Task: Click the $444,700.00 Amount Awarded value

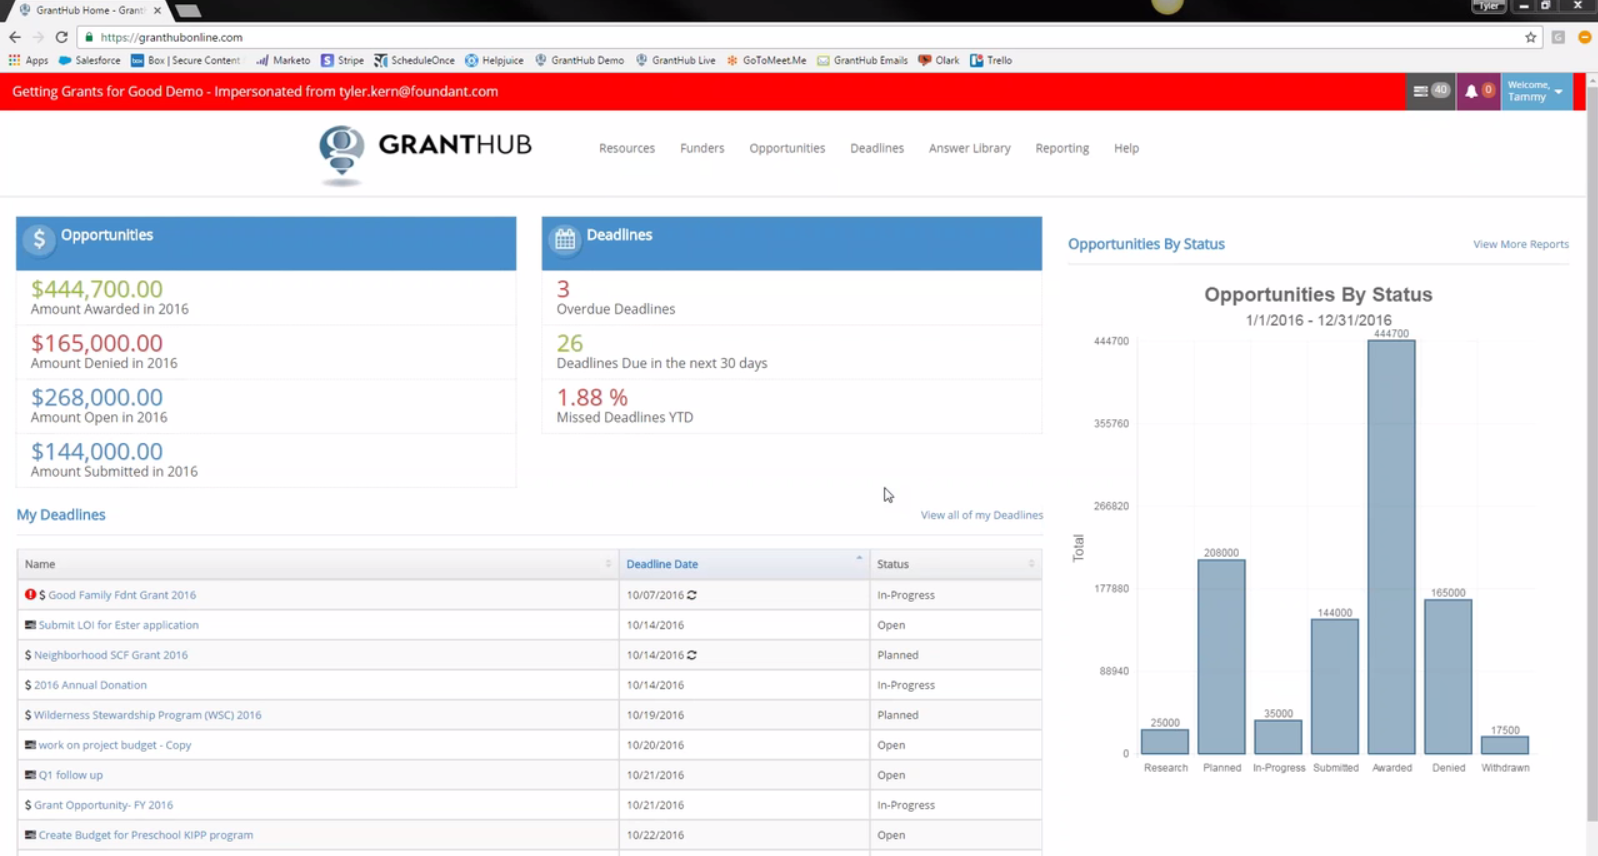Action: coord(96,289)
